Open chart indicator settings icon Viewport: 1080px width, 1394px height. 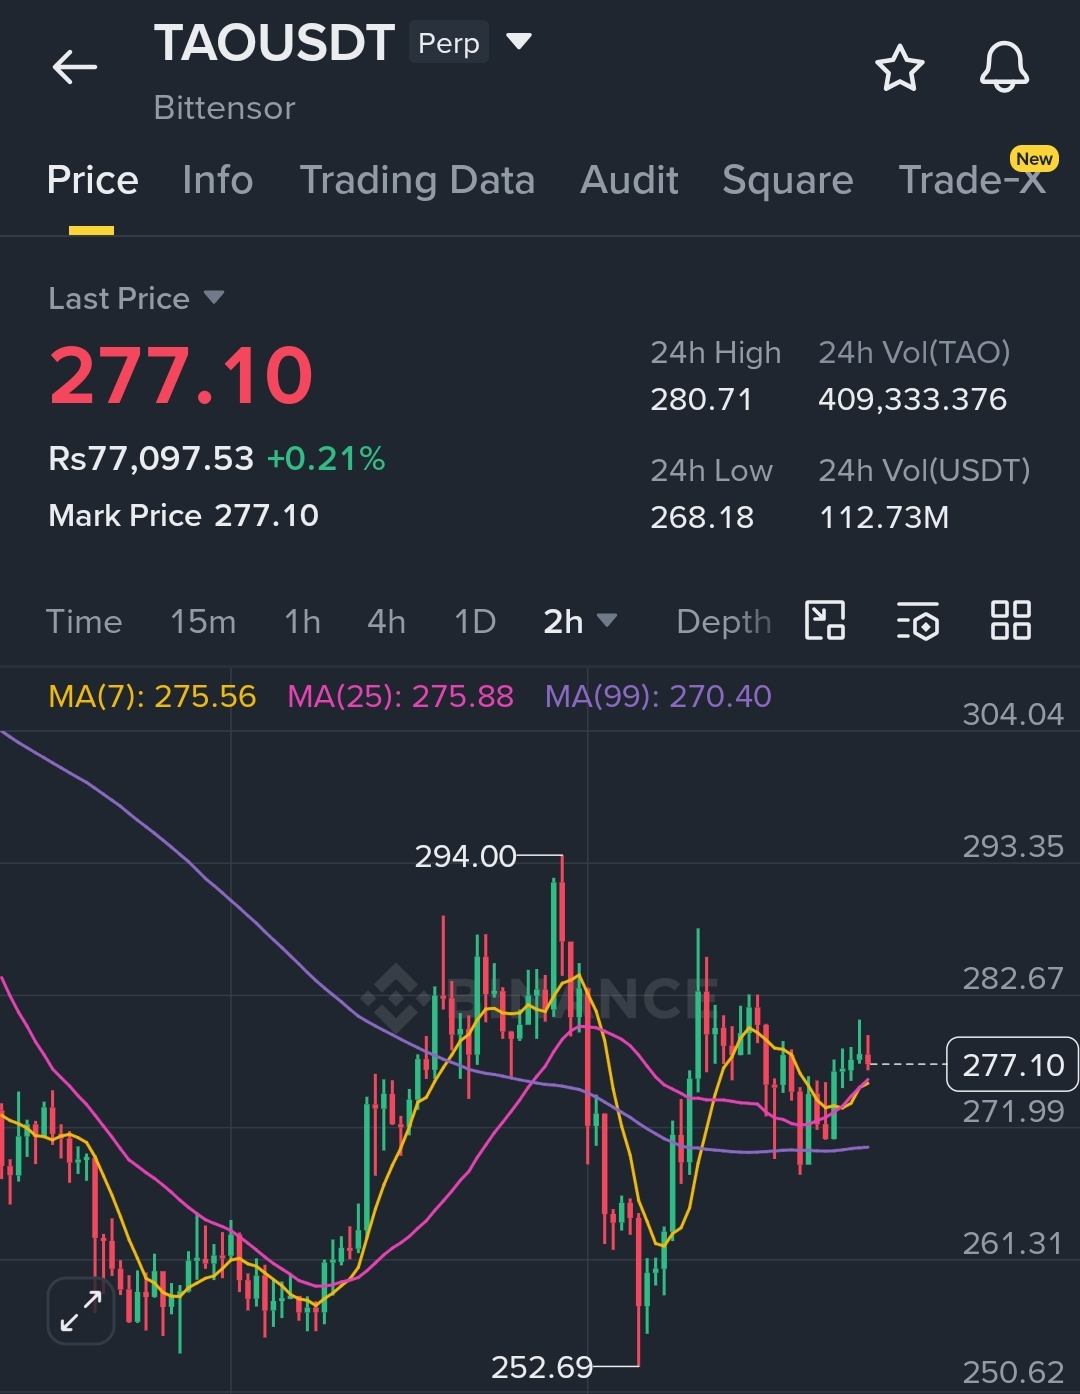[917, 621]
